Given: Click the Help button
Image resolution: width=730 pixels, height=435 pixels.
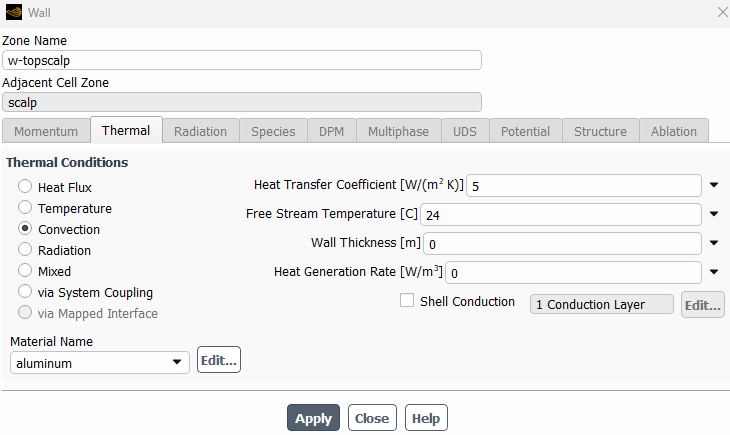Looking at the screenshot, I should coord(426,418).
